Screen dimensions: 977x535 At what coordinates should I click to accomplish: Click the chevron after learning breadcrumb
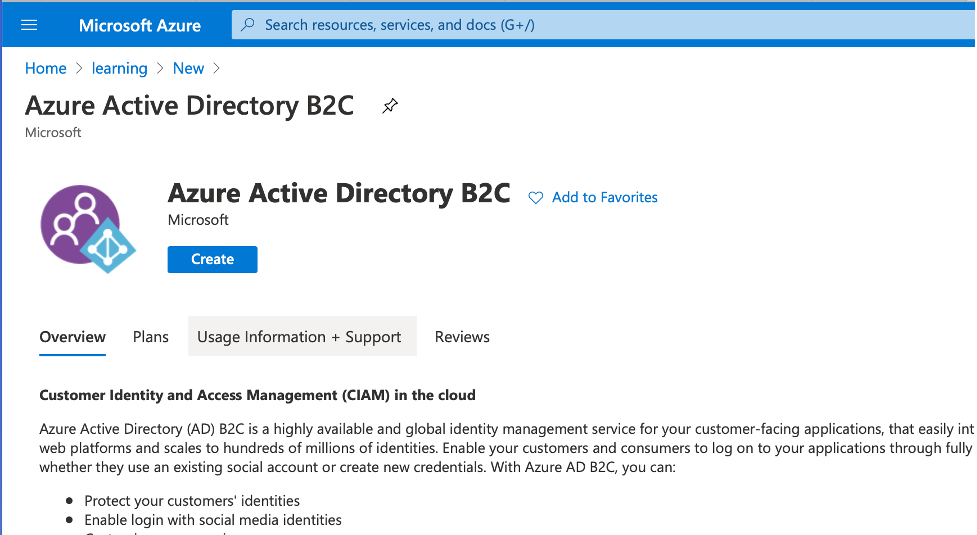pos(160,69)
